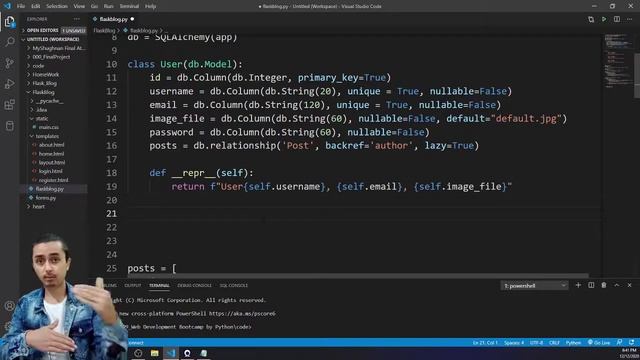Open the File menu
Viewport: 640px width, 360px height.
coord(21,6)
